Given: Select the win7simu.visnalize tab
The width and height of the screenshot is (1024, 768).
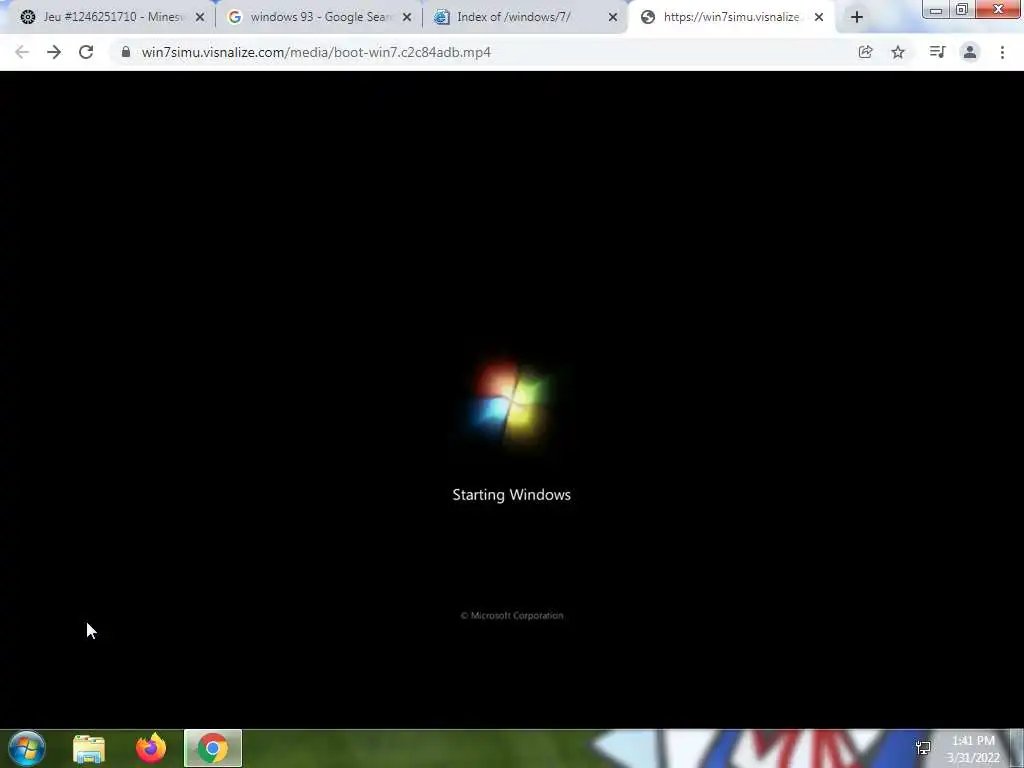Looking at the screenshot, I should click(730, 17).
